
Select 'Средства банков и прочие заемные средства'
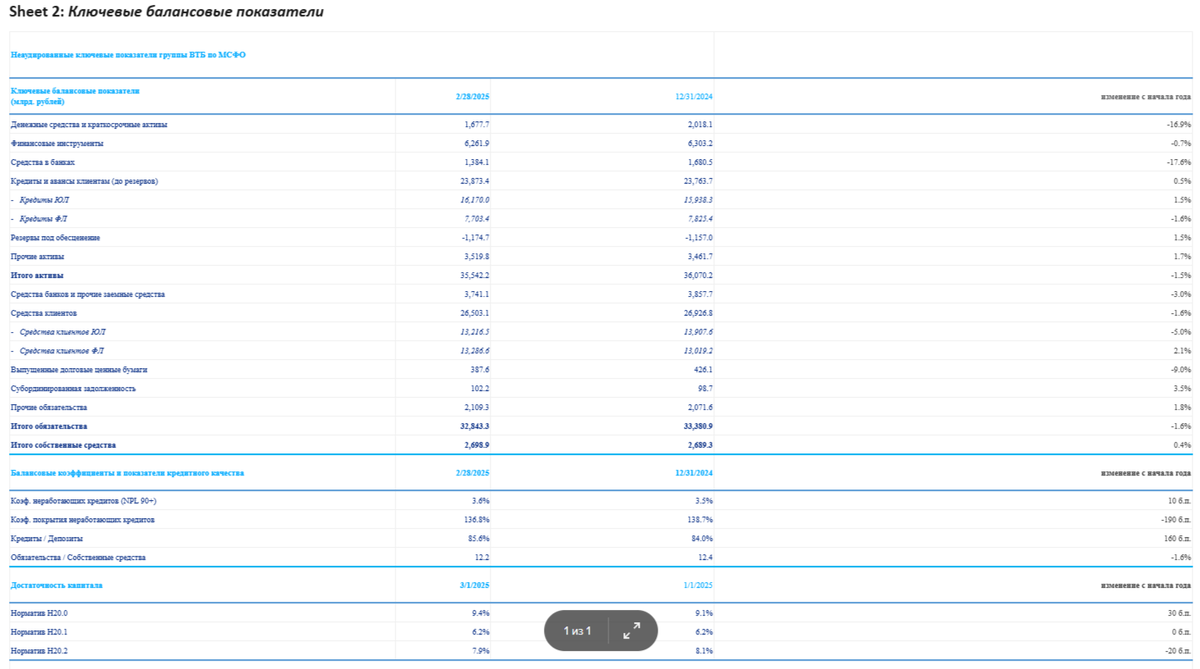pos(88,294)
